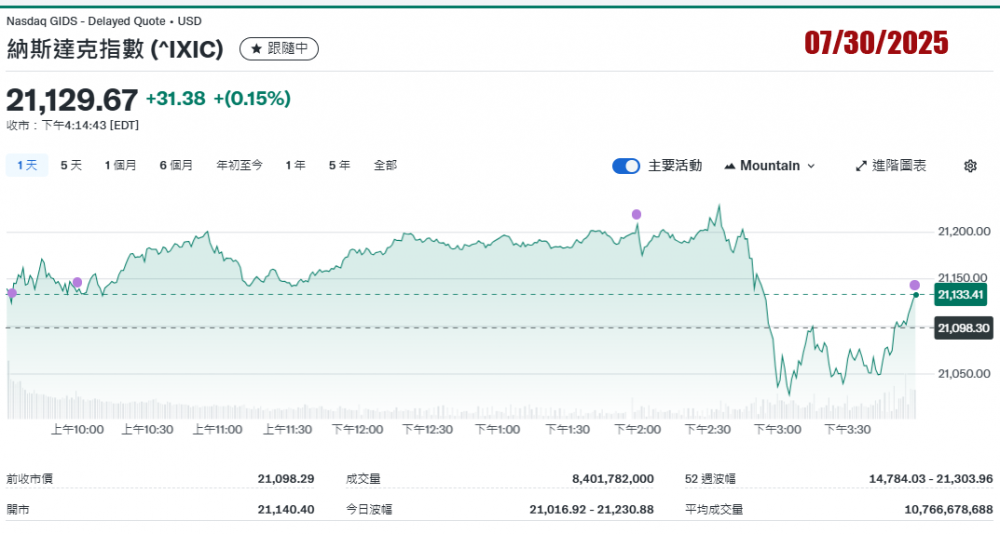Image resolution: width=1000 pixels, height=534 pixels.
Task: Select the 1 個月 range tab
Action: coord(120,165)
